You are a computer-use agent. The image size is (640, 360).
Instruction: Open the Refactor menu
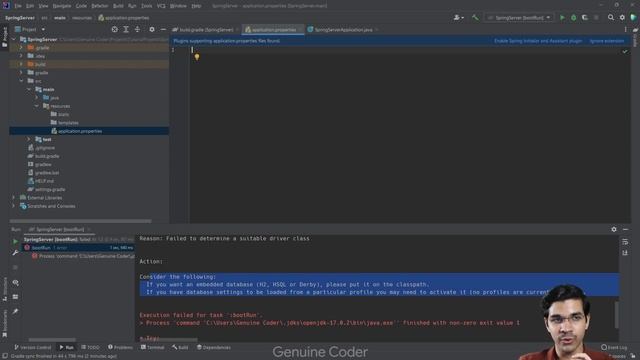point(100,6)
